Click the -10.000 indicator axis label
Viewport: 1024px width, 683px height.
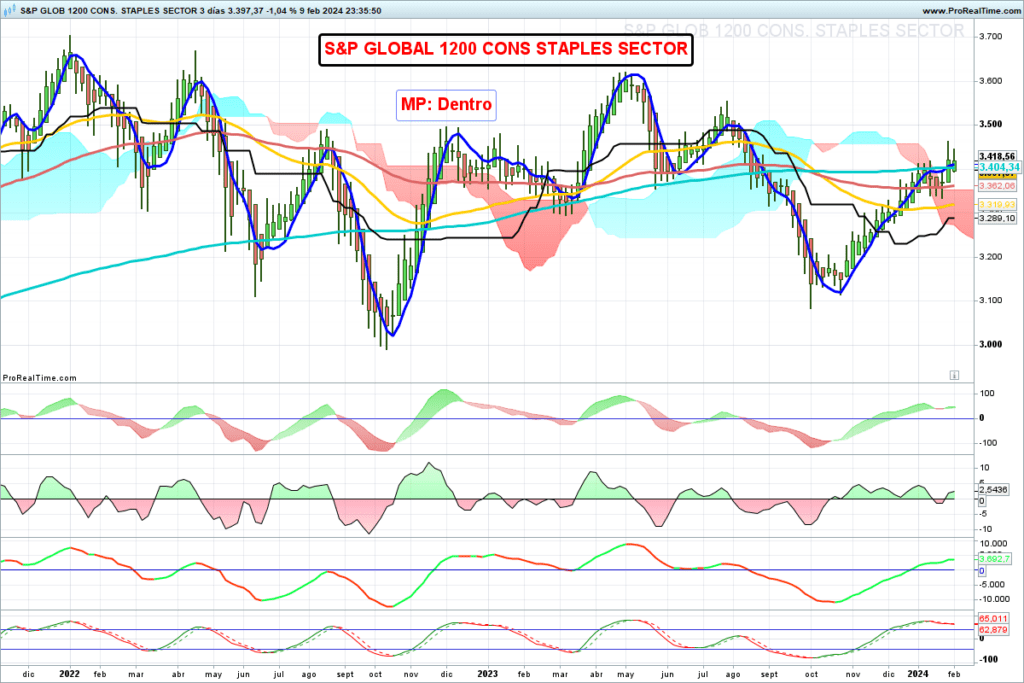click(x=994, y=599)
